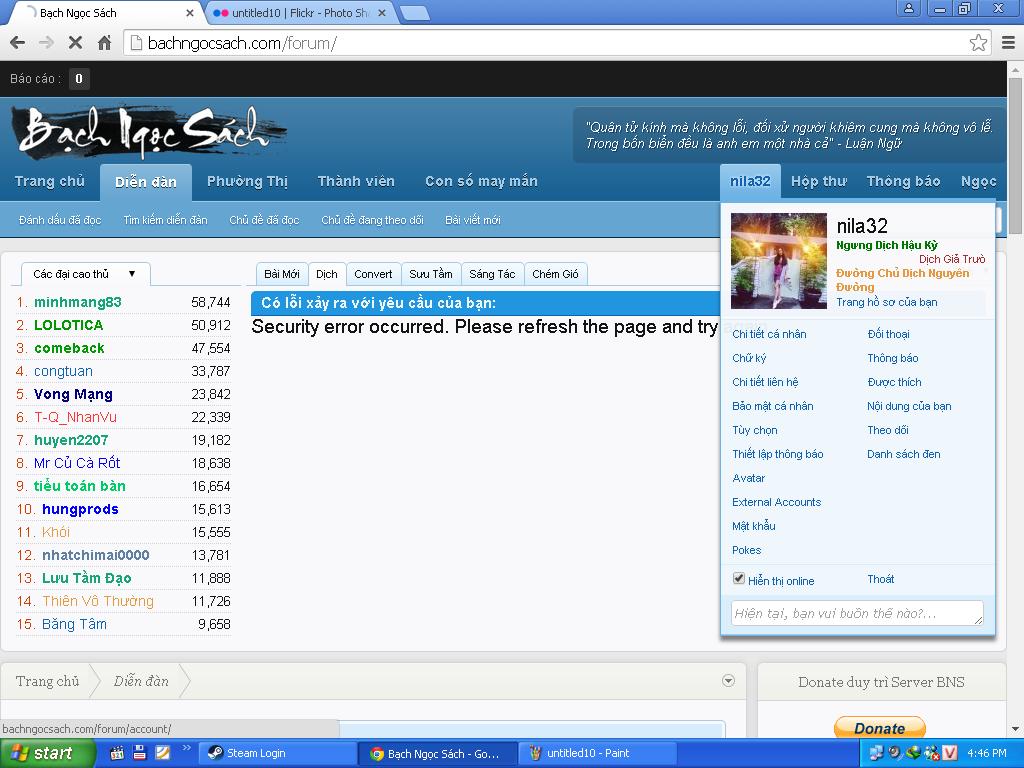Close the Bạch Ngọc Sách browser tab

coord(191,13)
